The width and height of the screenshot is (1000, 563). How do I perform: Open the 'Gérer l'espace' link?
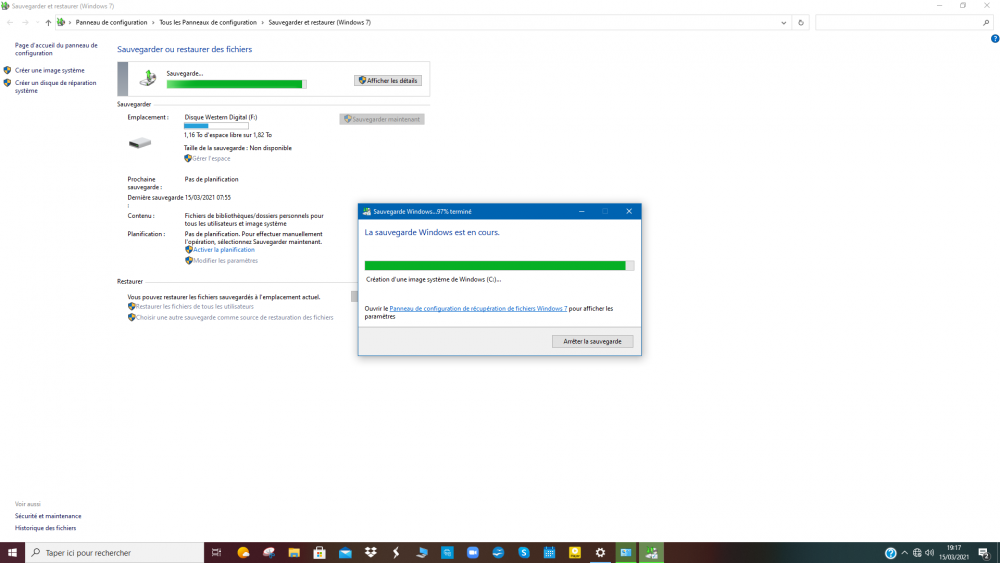(210, 158)
